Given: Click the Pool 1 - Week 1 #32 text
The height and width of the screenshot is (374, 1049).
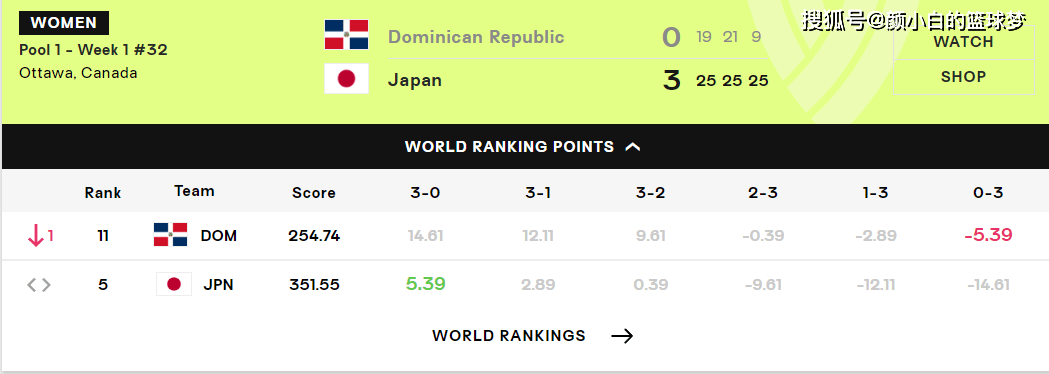Looking at the screenshot, I should click(x=94, y=50).
